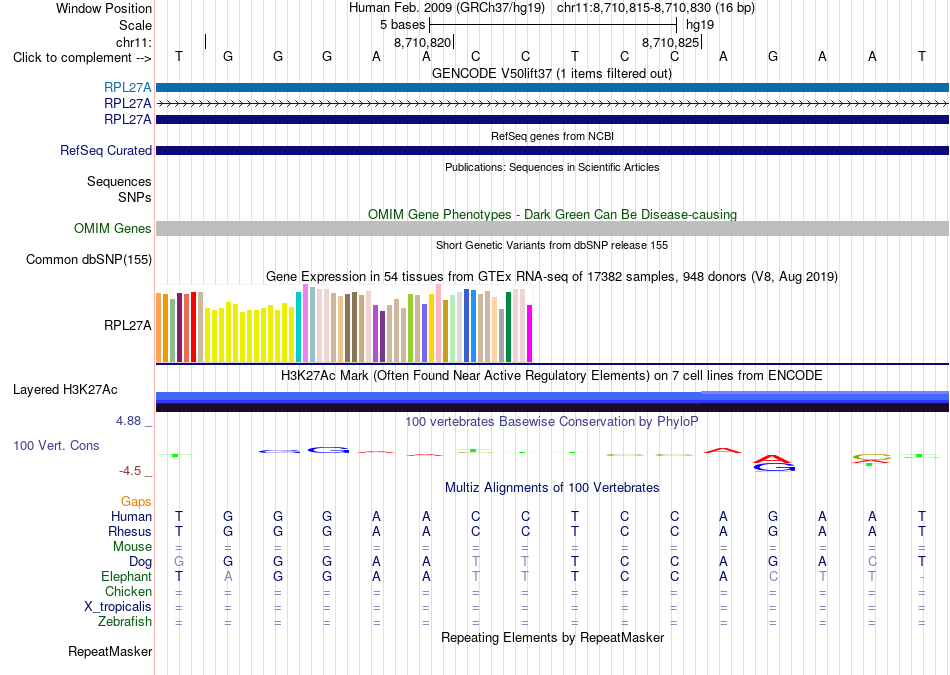Select the Chicken alignment row label
The height and width of the screenshot is (675, 950).
[128, 591]
